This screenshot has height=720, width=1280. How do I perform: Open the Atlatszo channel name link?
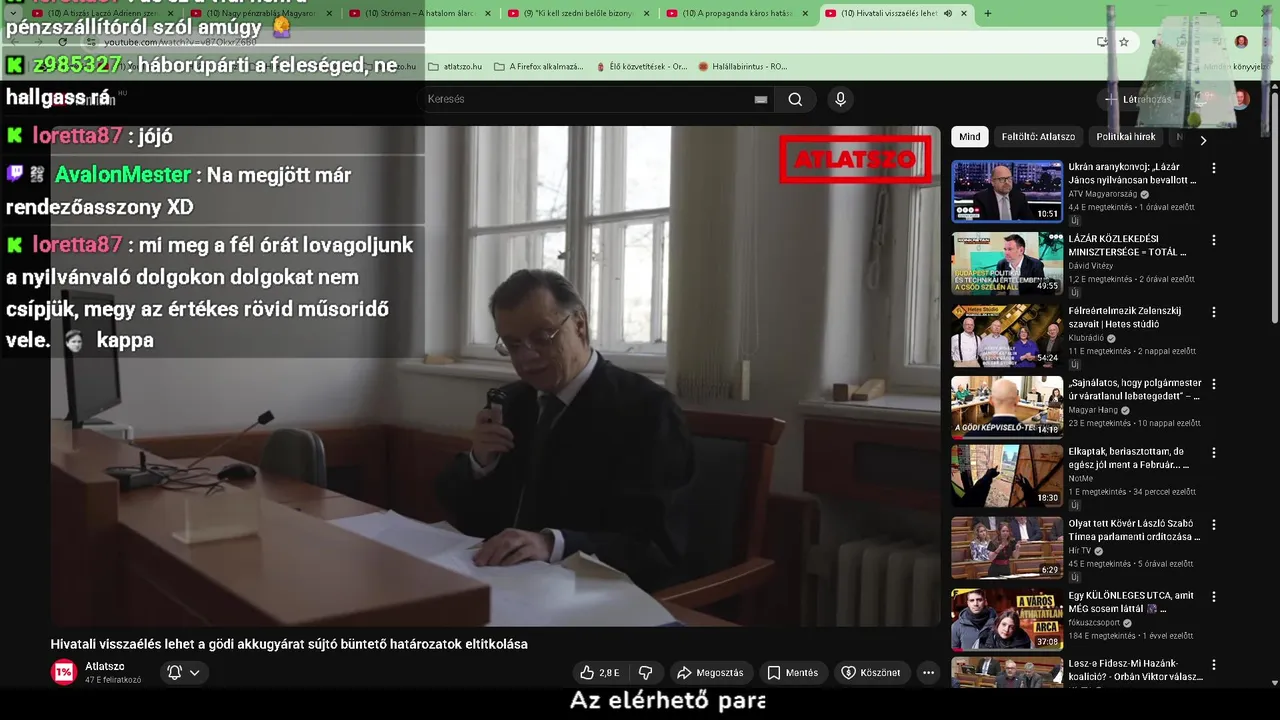[105, 666]
